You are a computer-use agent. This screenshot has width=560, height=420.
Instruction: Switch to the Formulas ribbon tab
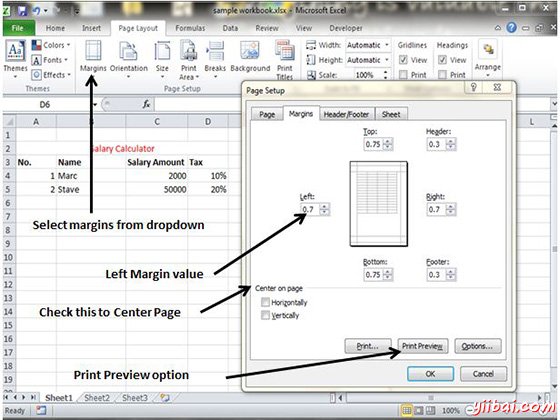(190, 28)
